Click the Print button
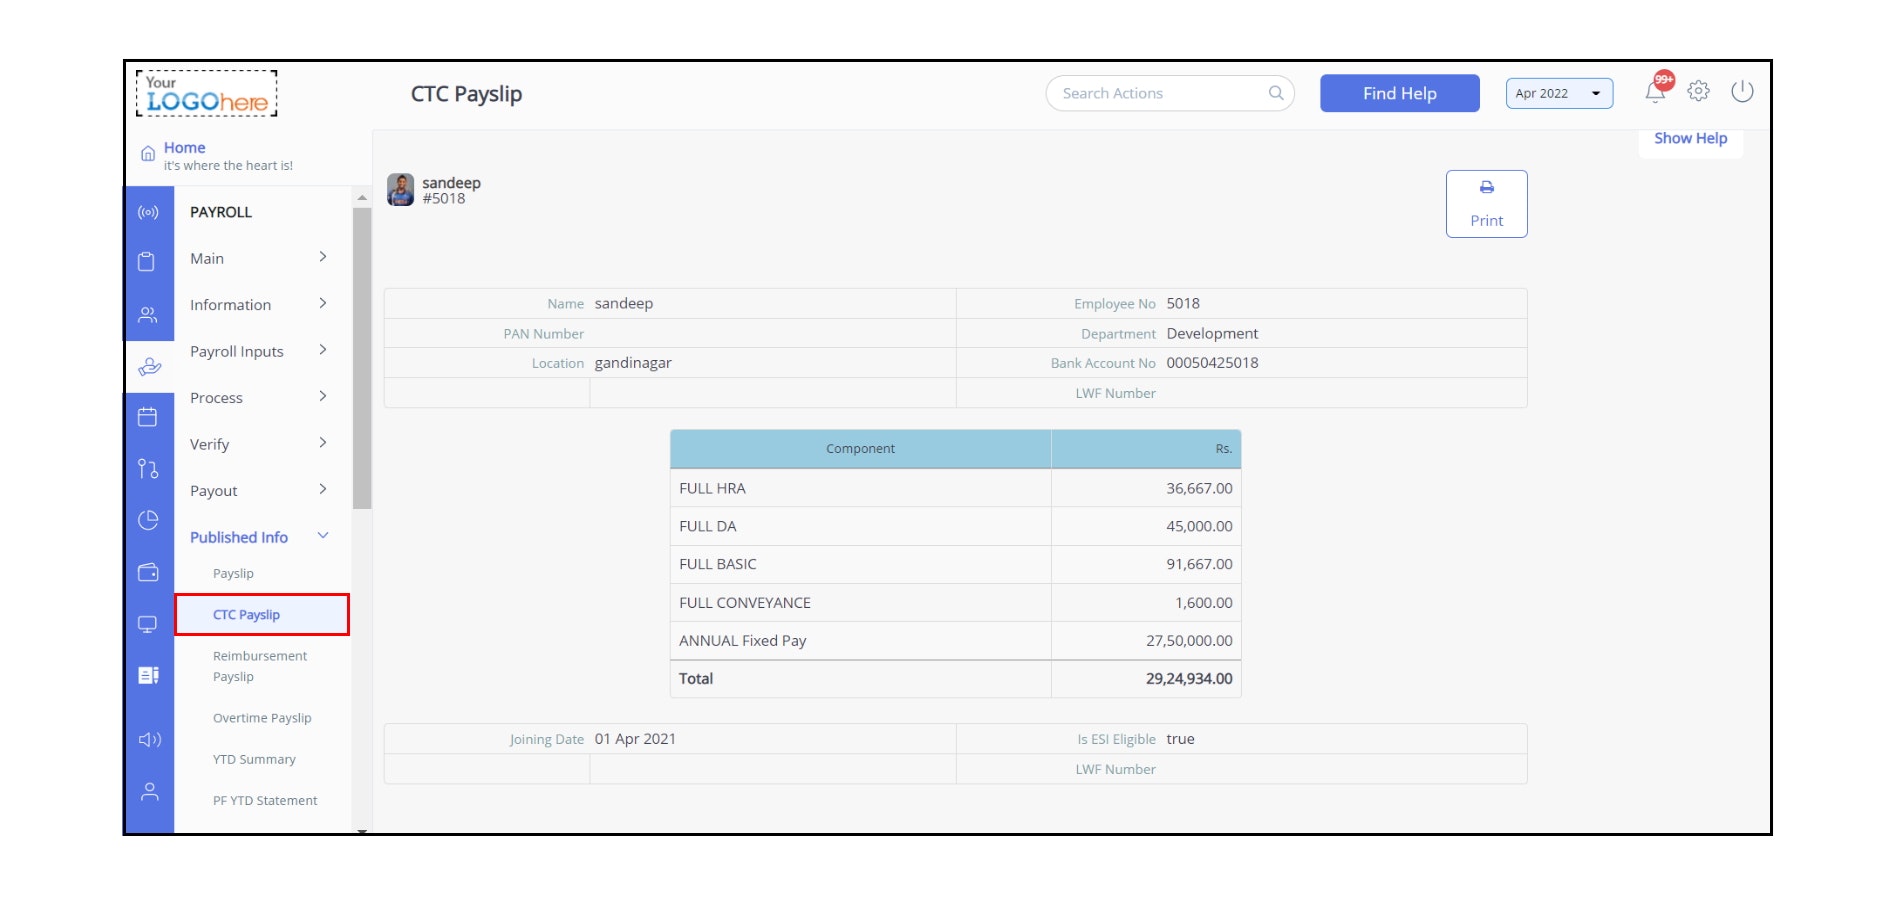The width and height of the screenshot is (1894, 904). 1486,203
